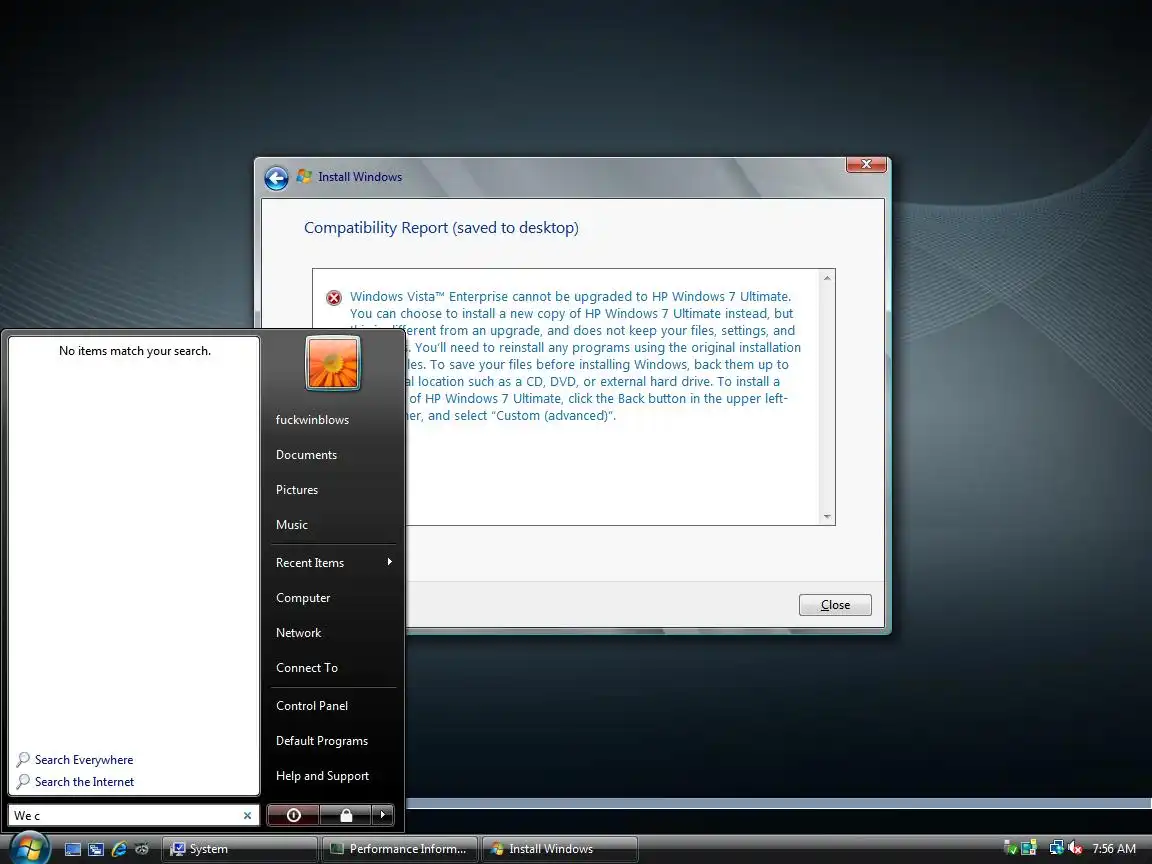Switch to the Performance Inform... taskbar button
This screenshot has height=864, width=1152.
point(400,849)
